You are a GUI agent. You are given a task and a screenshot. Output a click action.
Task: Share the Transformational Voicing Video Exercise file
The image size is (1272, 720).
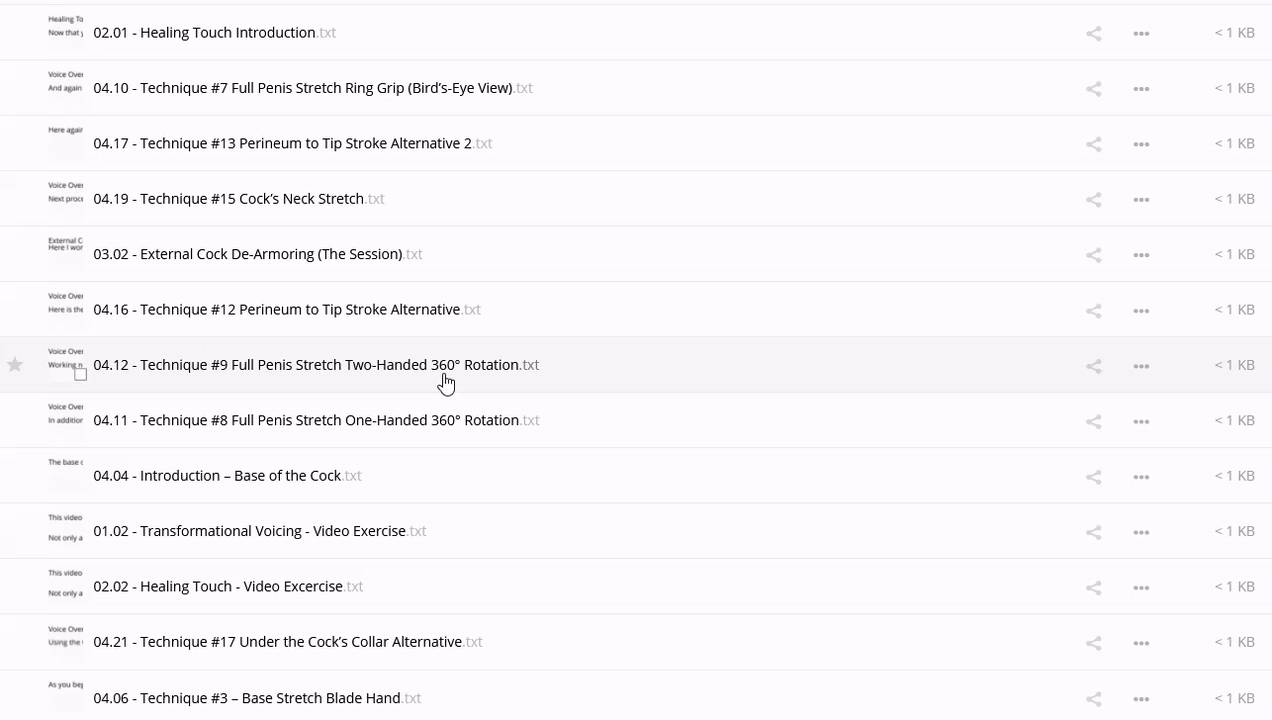[x=1093, y=532]
